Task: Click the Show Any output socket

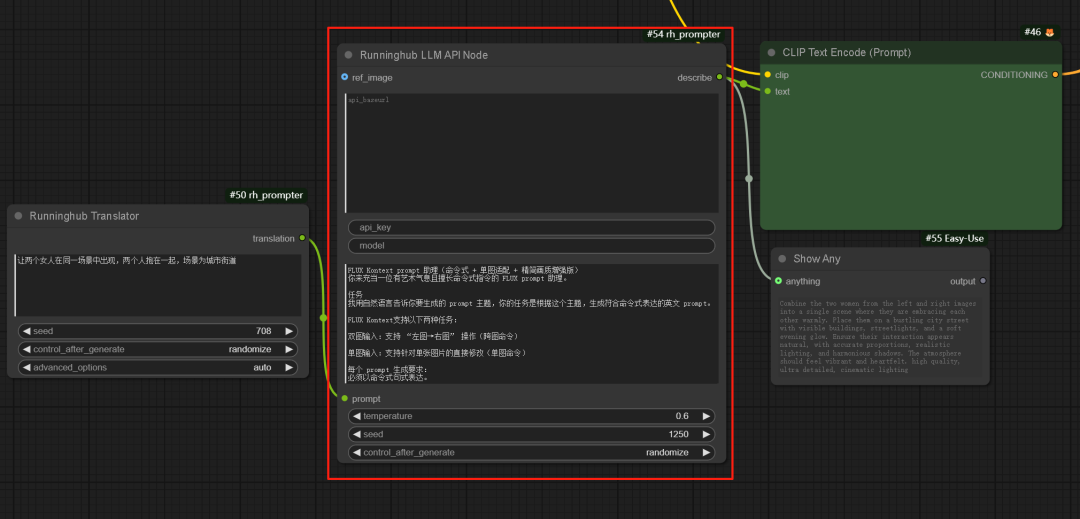Action: (x=983, y=281)
